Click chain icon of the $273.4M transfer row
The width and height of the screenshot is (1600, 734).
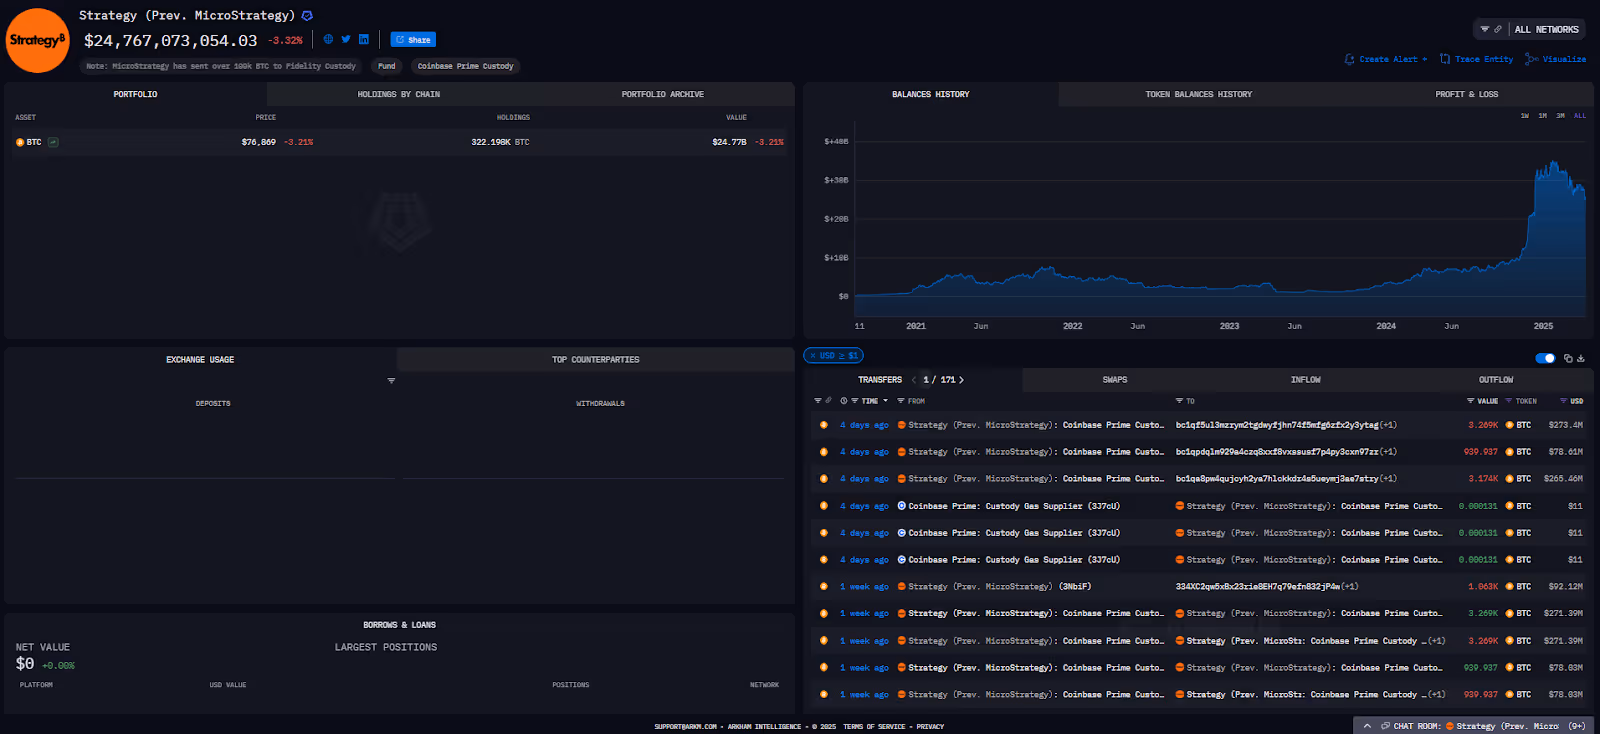(x=824, y=425)
